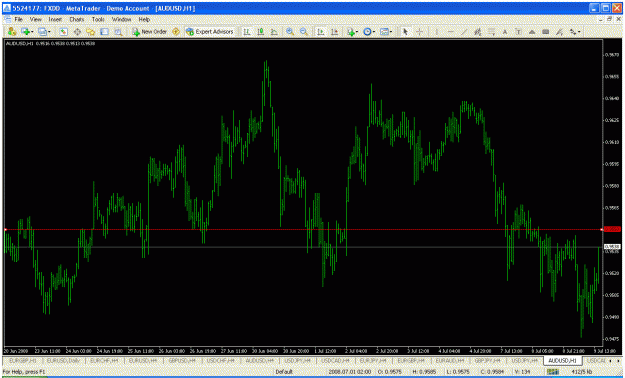The height and width of the screenshot is (378, 625).
Task: Switch to the EURJPY,H4 chart tab
Action: (373, 360)
